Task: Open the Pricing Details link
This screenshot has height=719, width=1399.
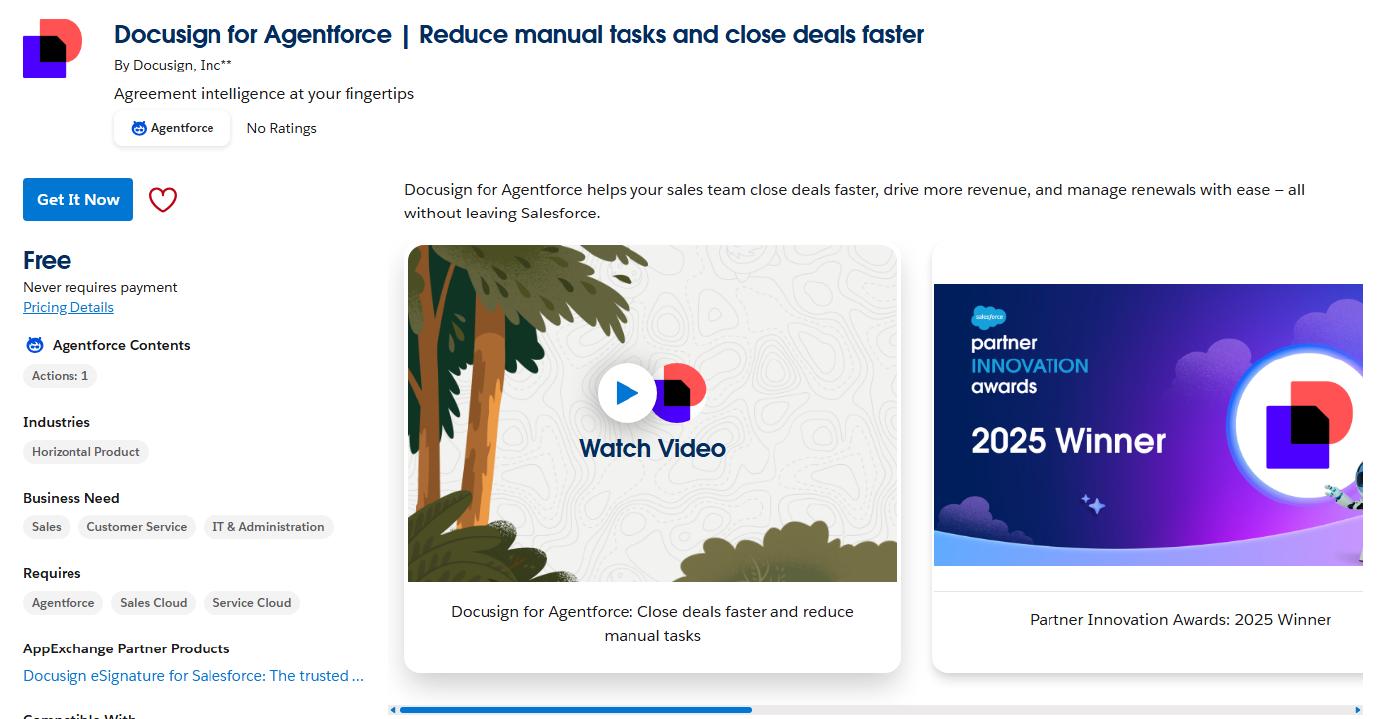Action: (68, 307)
